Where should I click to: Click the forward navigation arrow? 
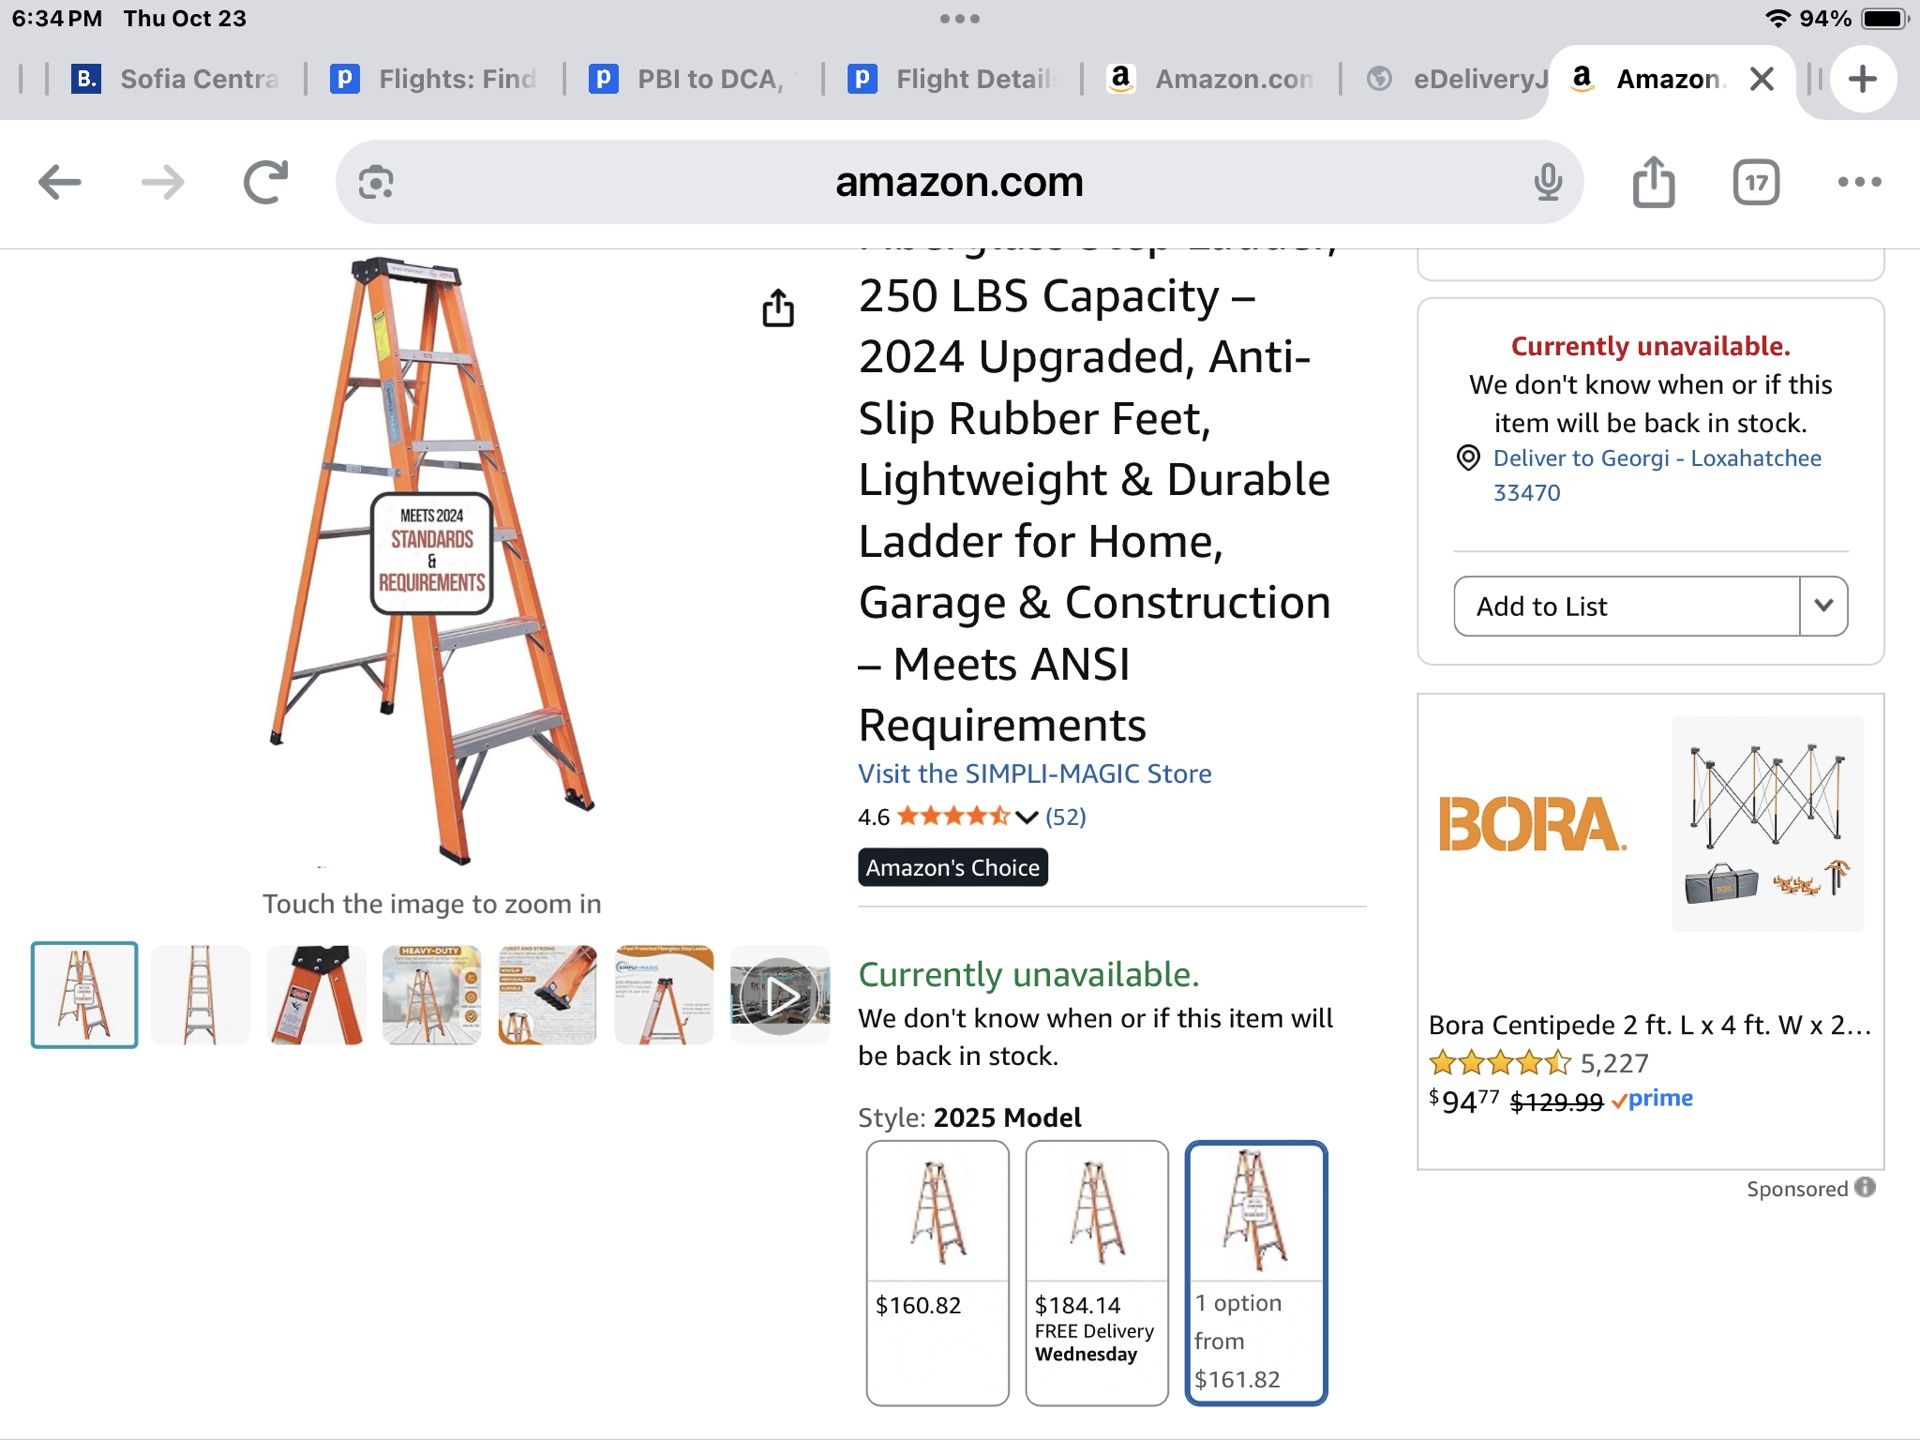163,182
